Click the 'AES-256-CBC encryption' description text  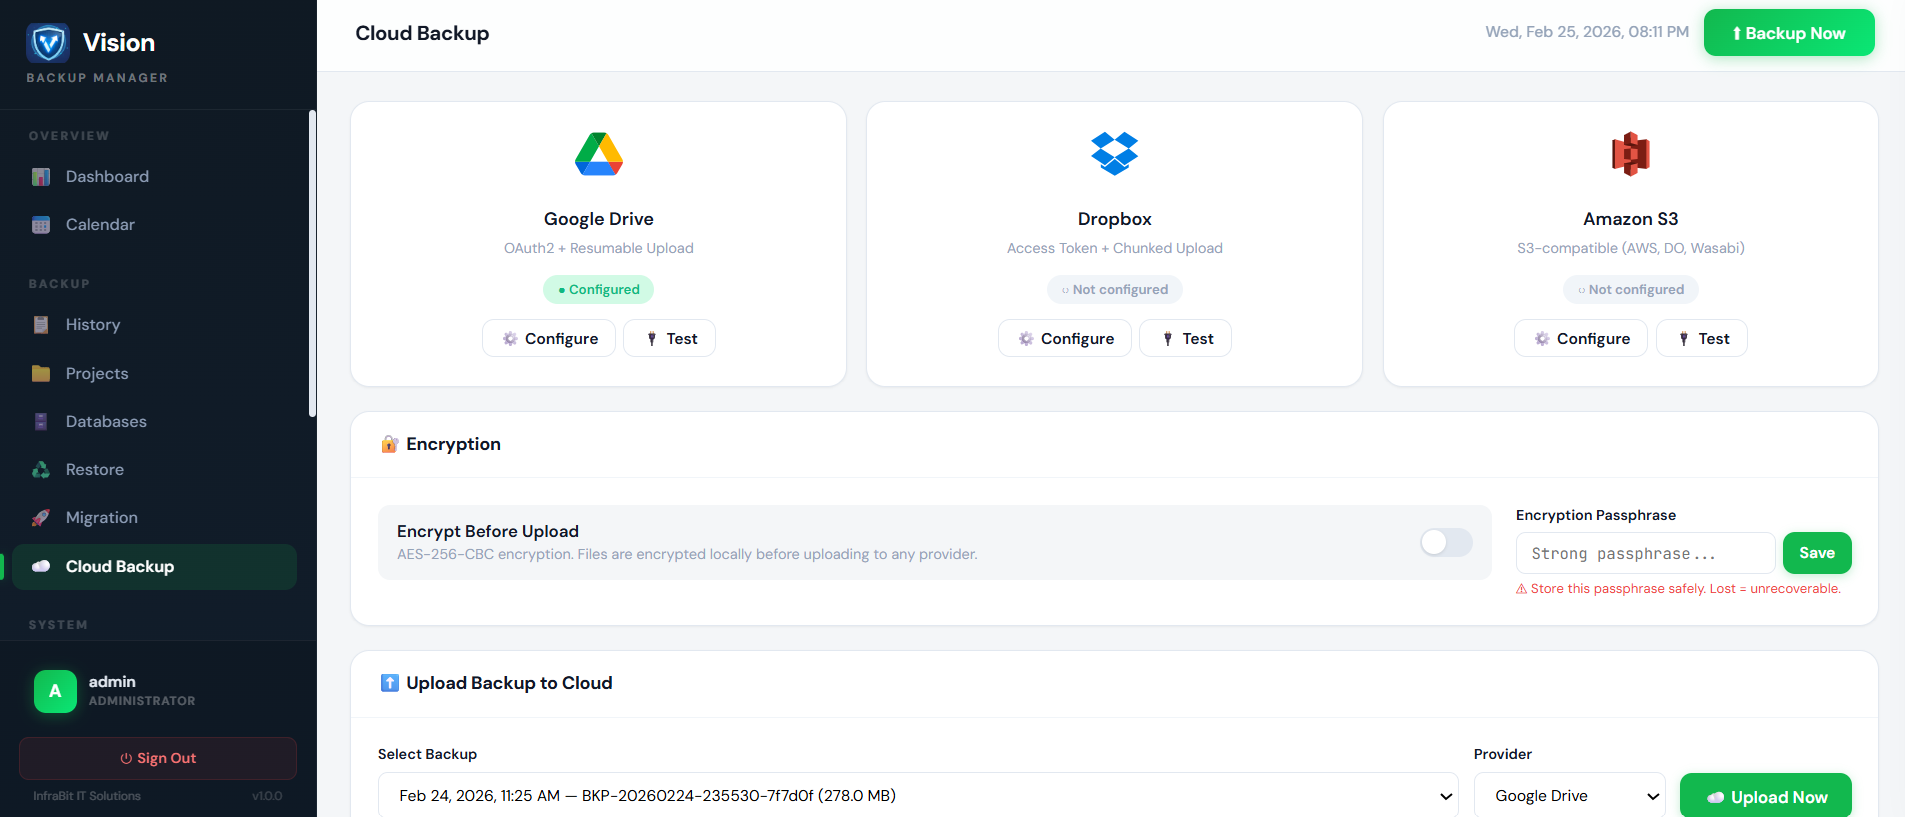point(687,554)
